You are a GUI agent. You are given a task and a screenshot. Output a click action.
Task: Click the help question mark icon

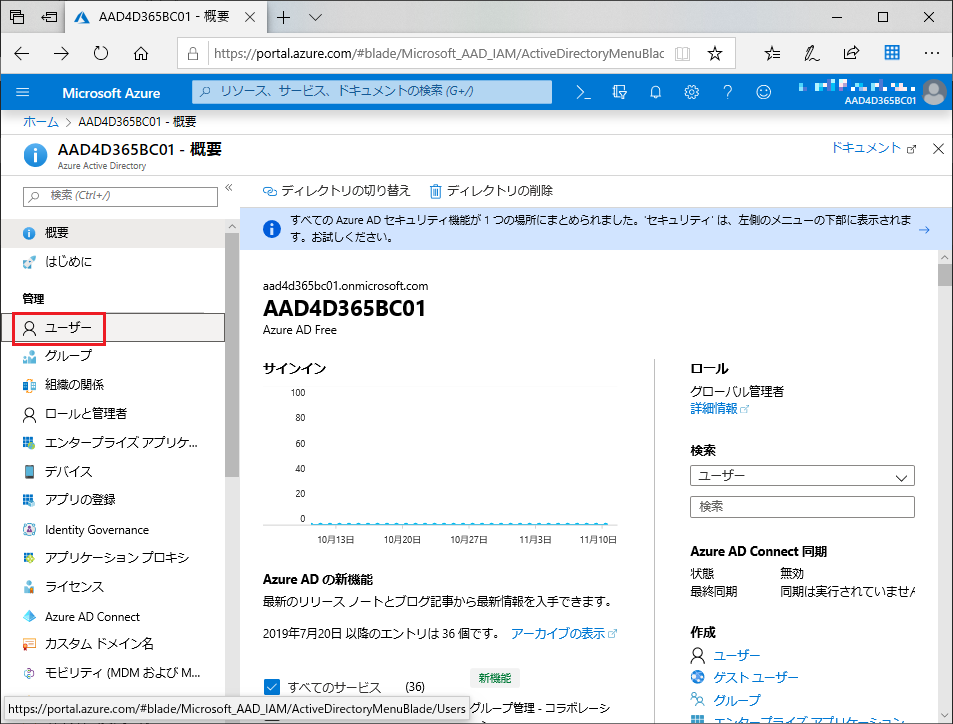[x=727, y=92]
